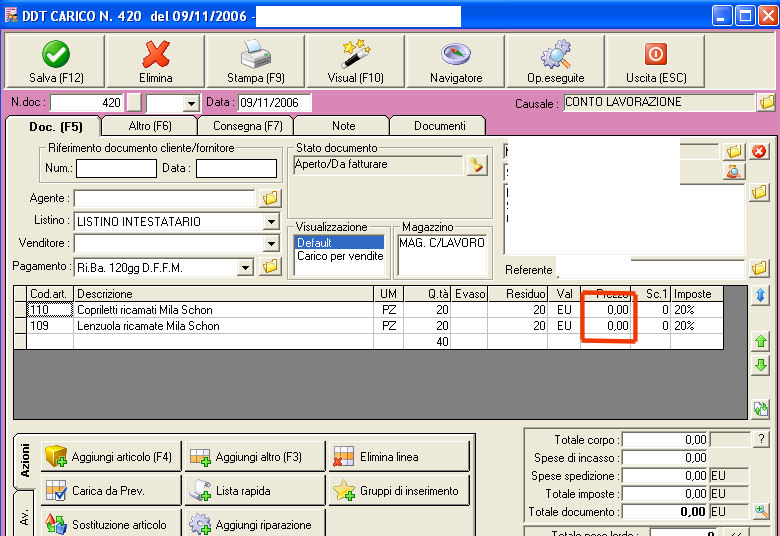Click the Spese di incasso value field

[x=665, y=457]
